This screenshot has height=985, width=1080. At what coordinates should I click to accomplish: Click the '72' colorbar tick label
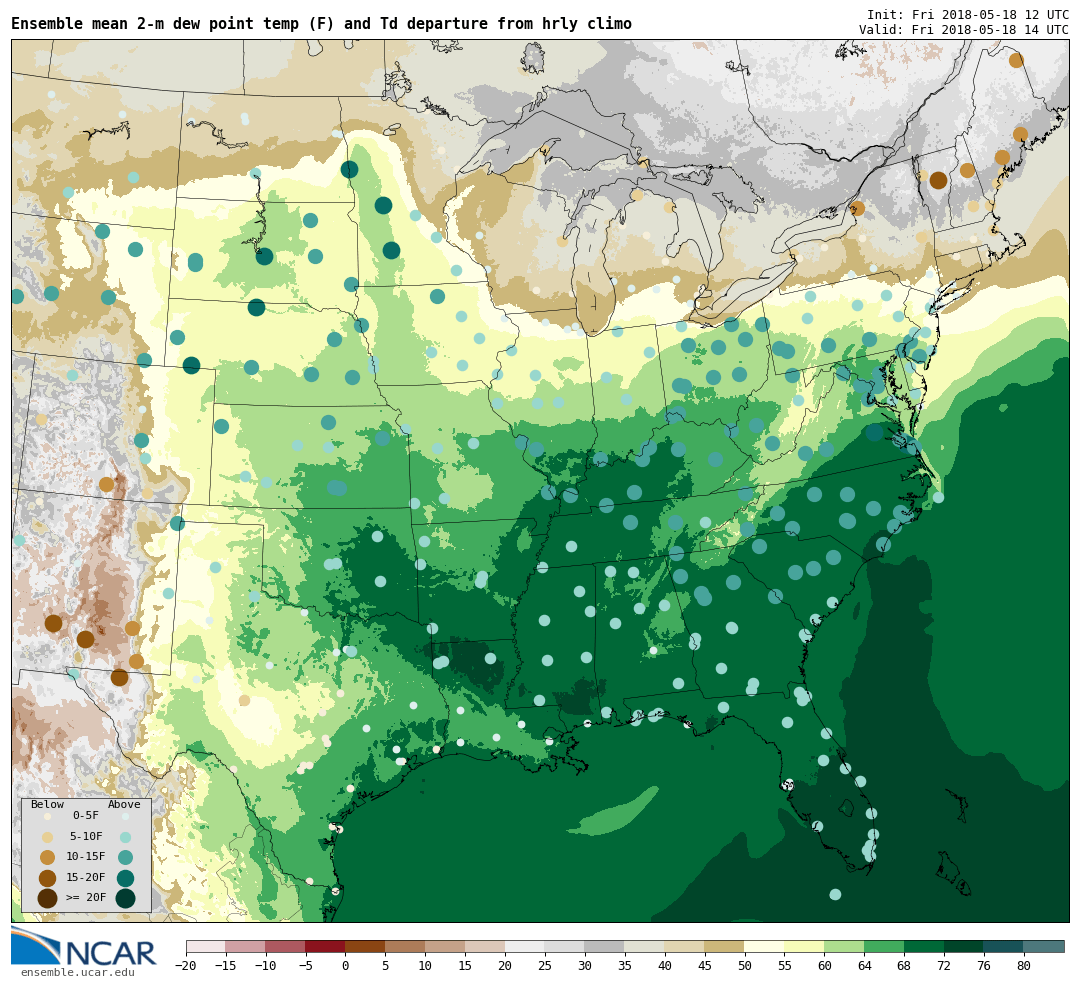coord(945,966)
